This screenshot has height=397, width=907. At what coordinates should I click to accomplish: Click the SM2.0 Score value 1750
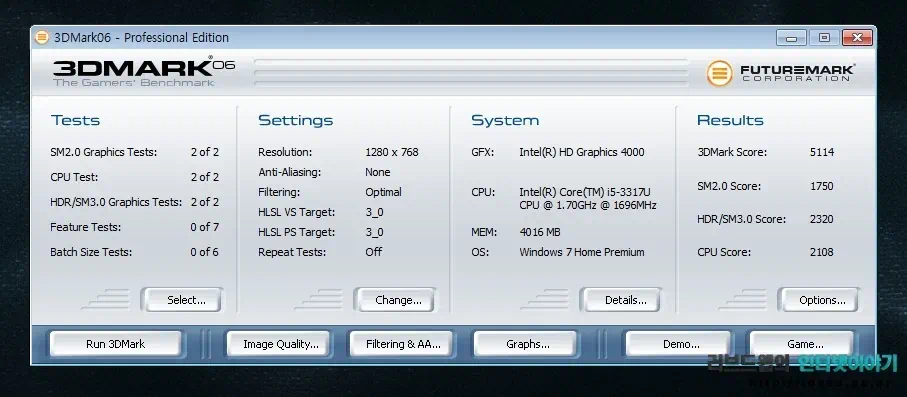(822, 186)
